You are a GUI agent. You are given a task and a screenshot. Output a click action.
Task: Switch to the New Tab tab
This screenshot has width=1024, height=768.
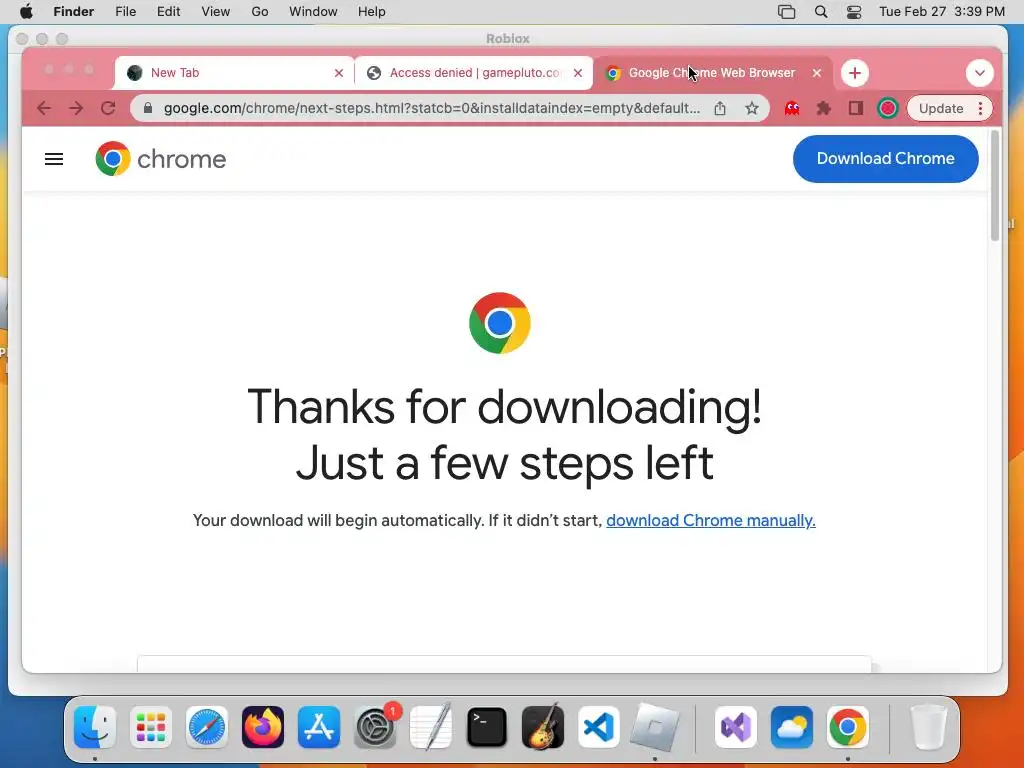tap(235, 73)
